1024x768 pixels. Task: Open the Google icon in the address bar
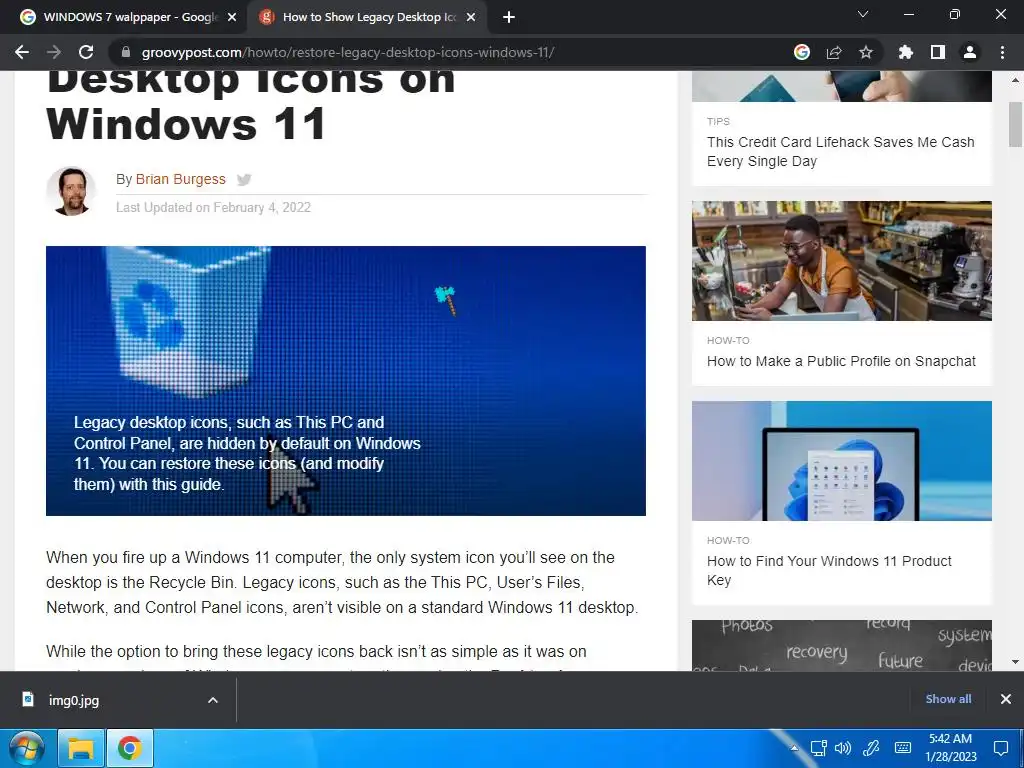[x=802, y=52]
